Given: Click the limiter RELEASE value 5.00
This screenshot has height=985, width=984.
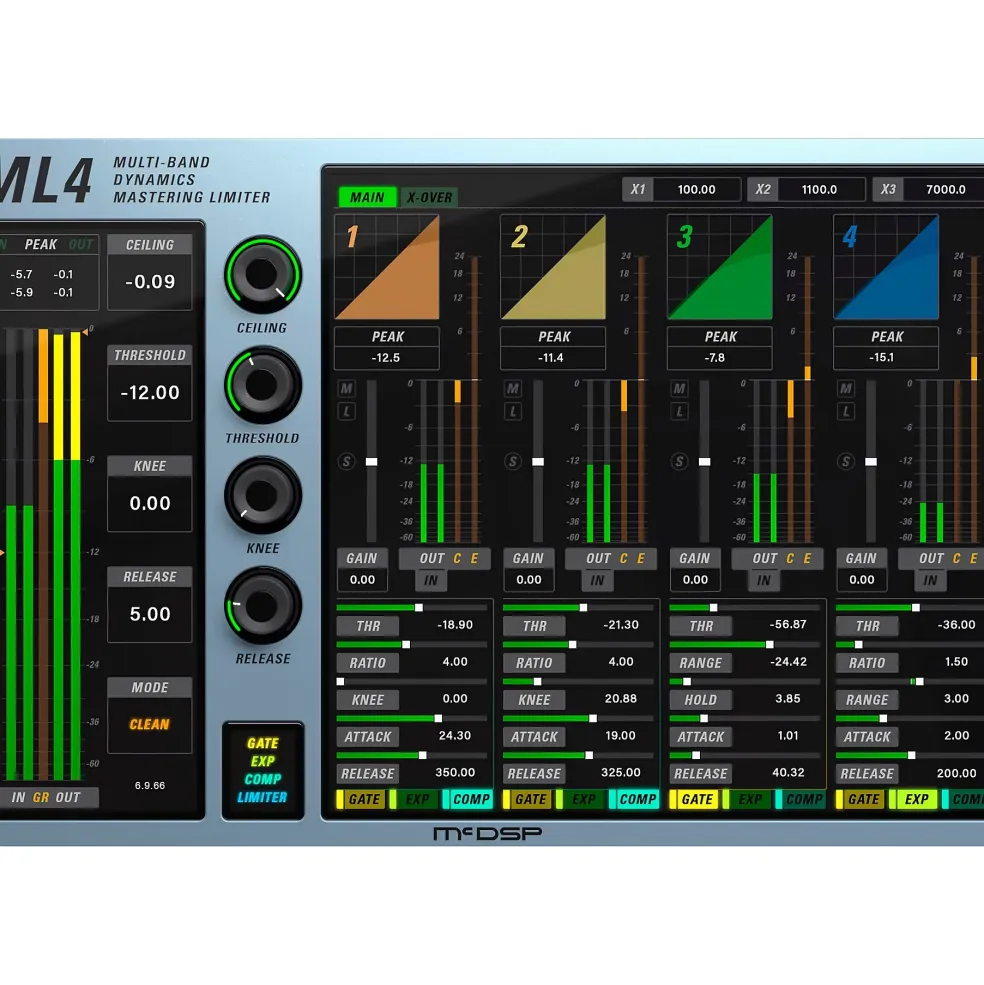Looking at the screenshot, I should 150,614.
